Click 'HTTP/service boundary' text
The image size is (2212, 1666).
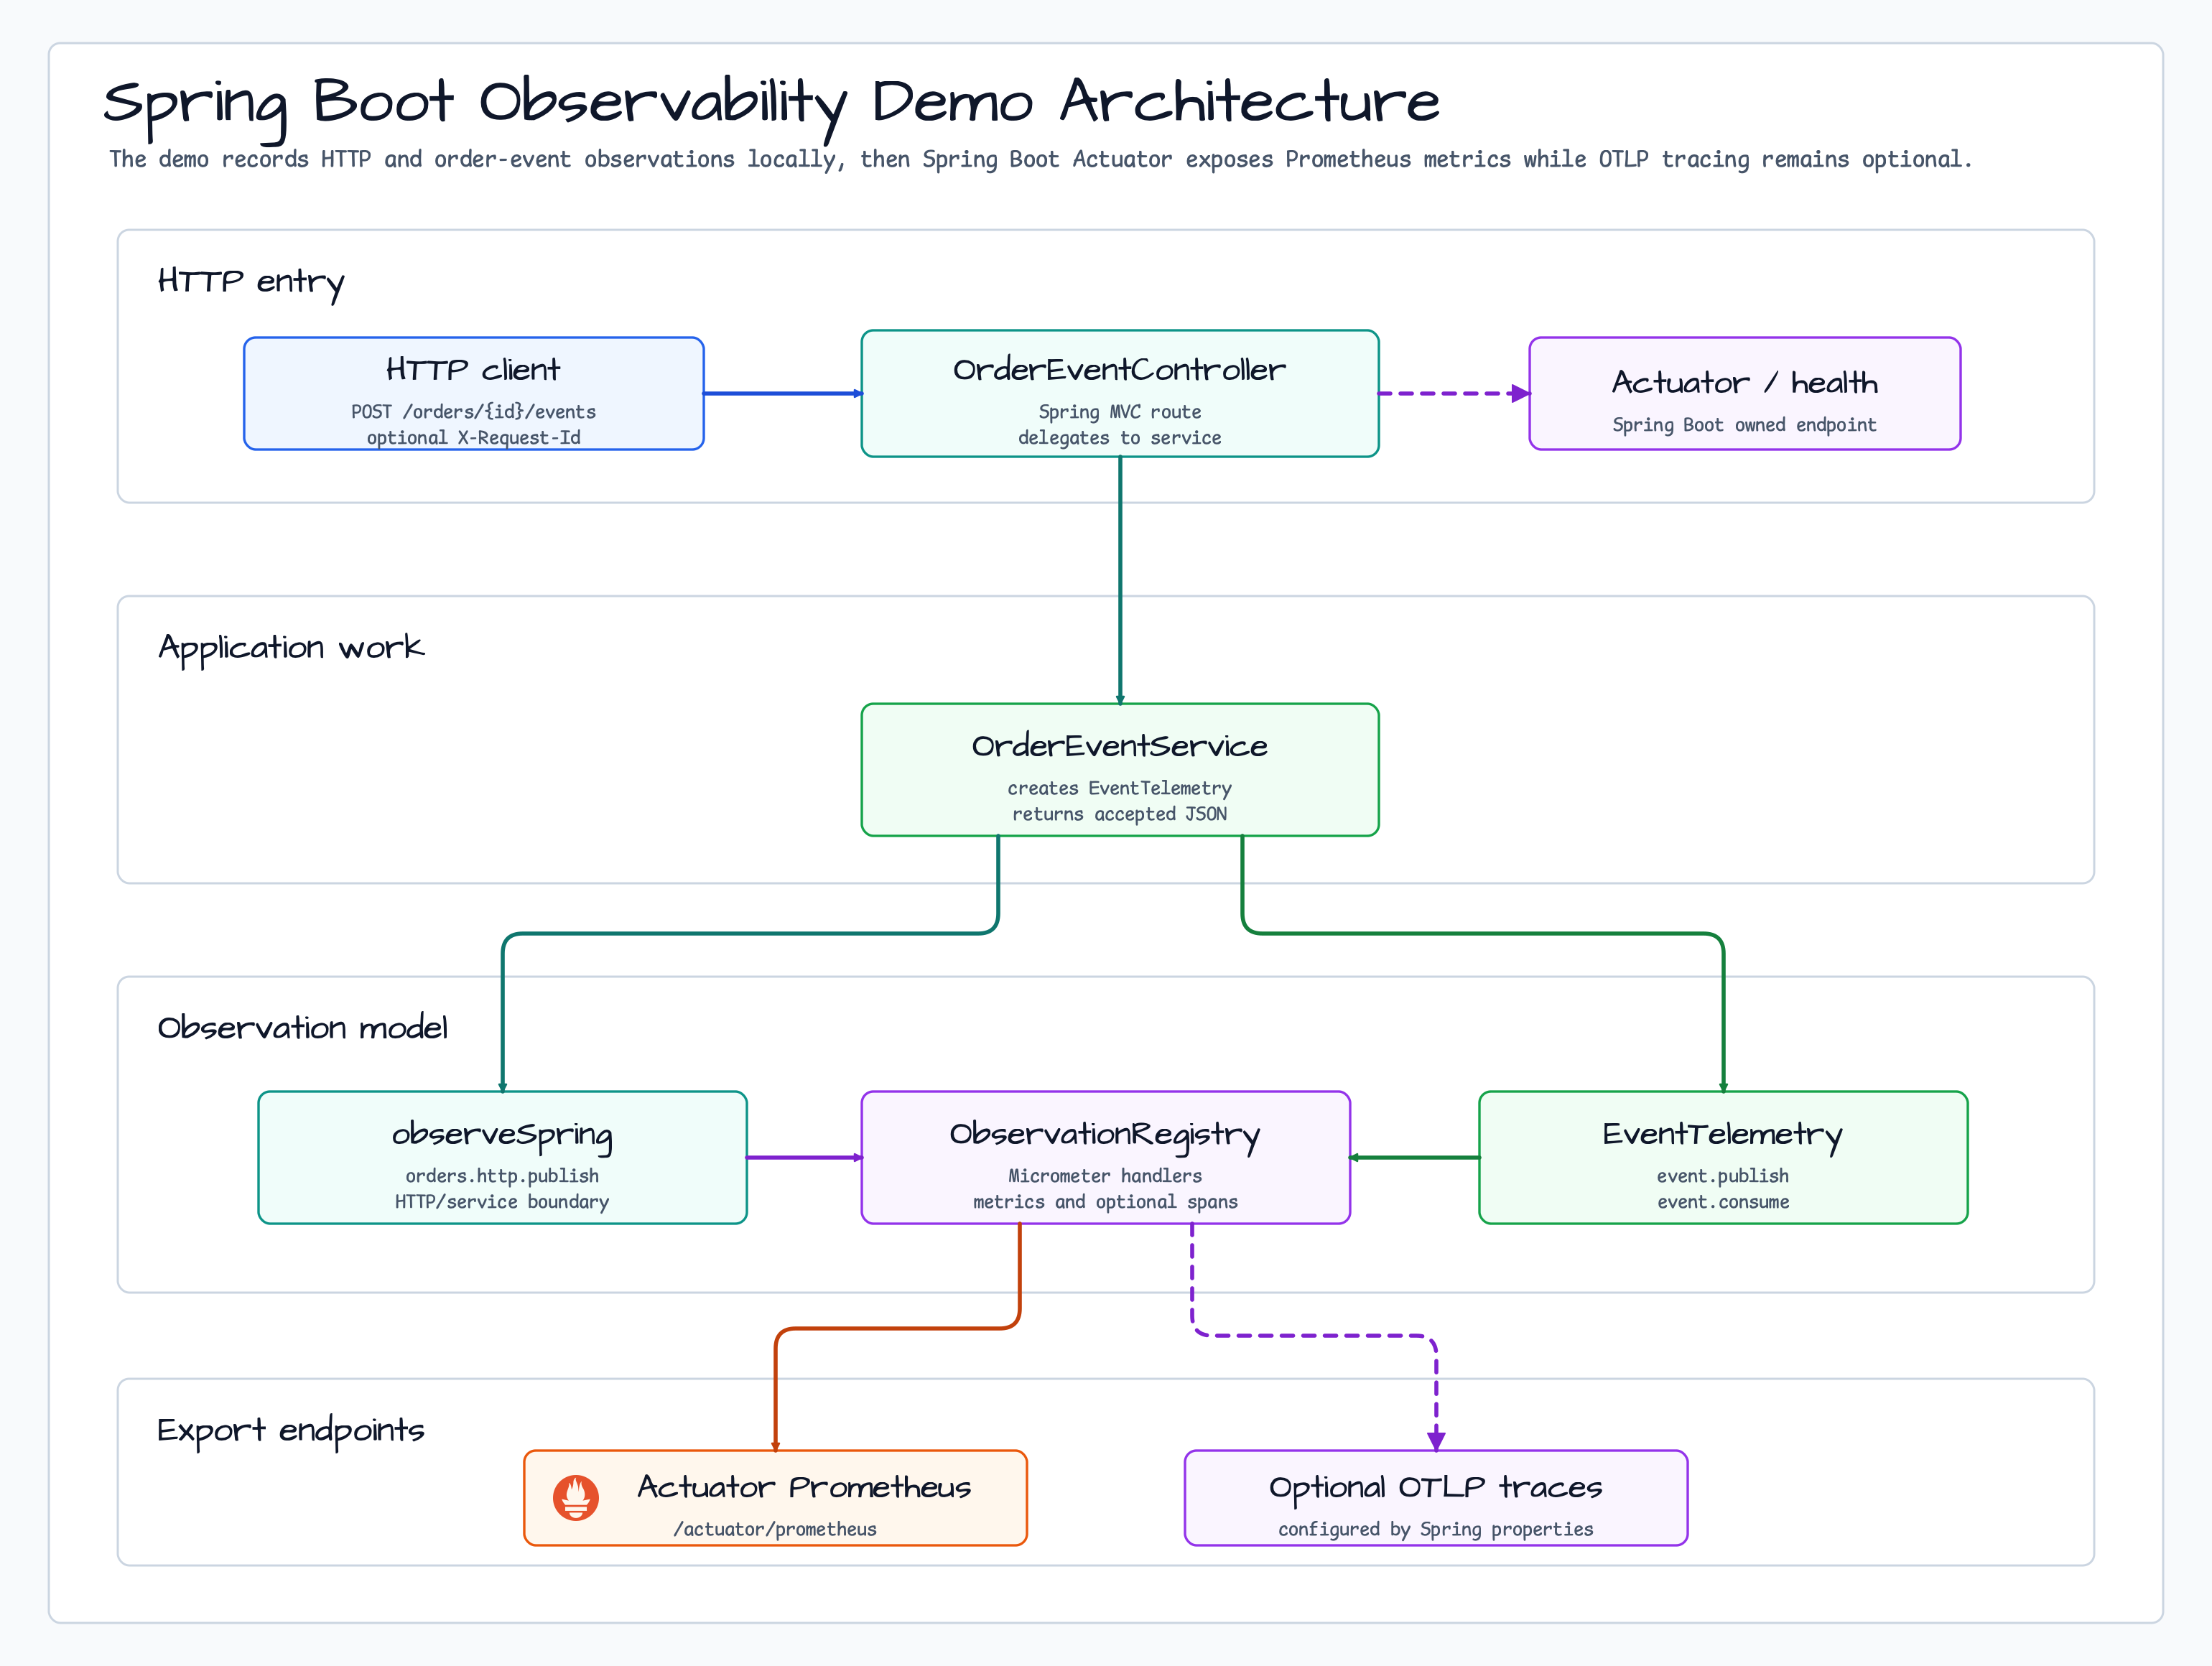502,1202
